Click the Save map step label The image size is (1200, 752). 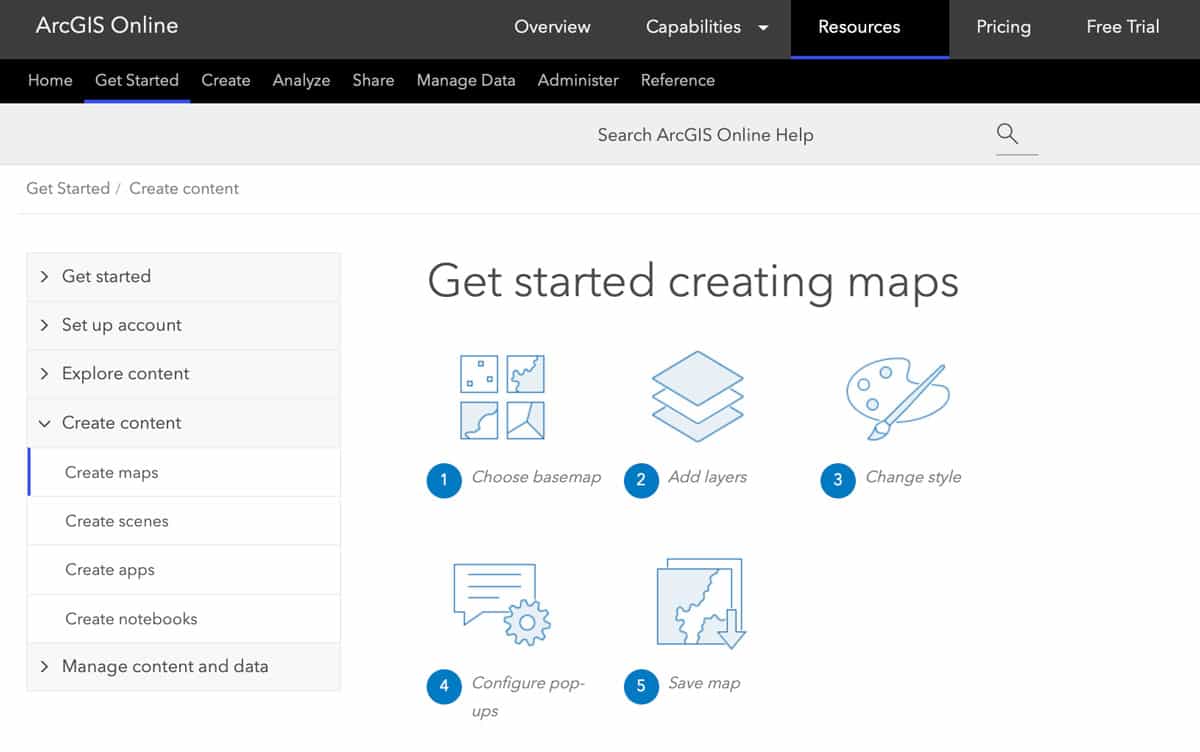click(704, 683)
